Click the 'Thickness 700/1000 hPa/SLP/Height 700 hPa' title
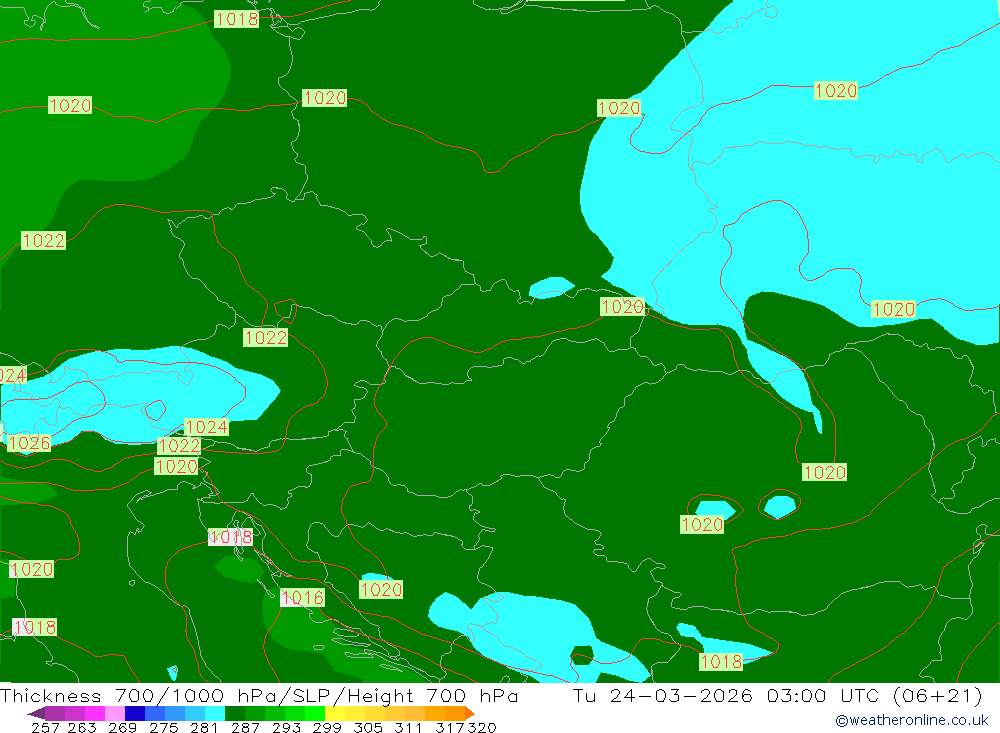1000x733 pixels. [259, 695]
